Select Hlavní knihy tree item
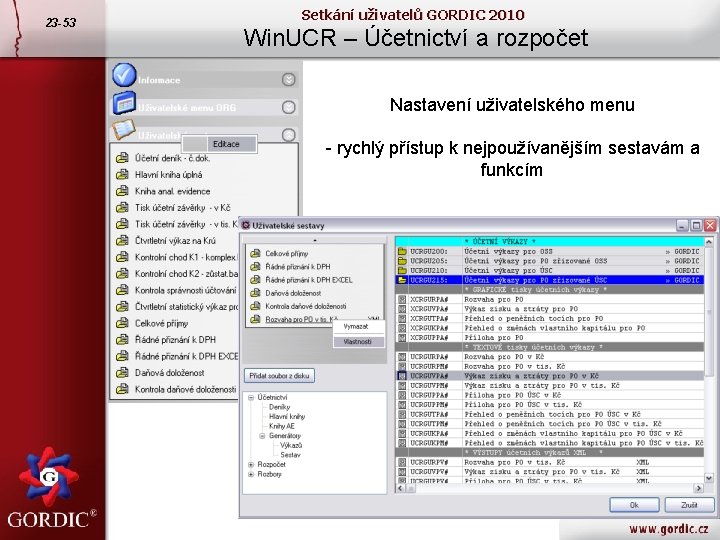This screenshot has width=720, height=540. point(287,416)
